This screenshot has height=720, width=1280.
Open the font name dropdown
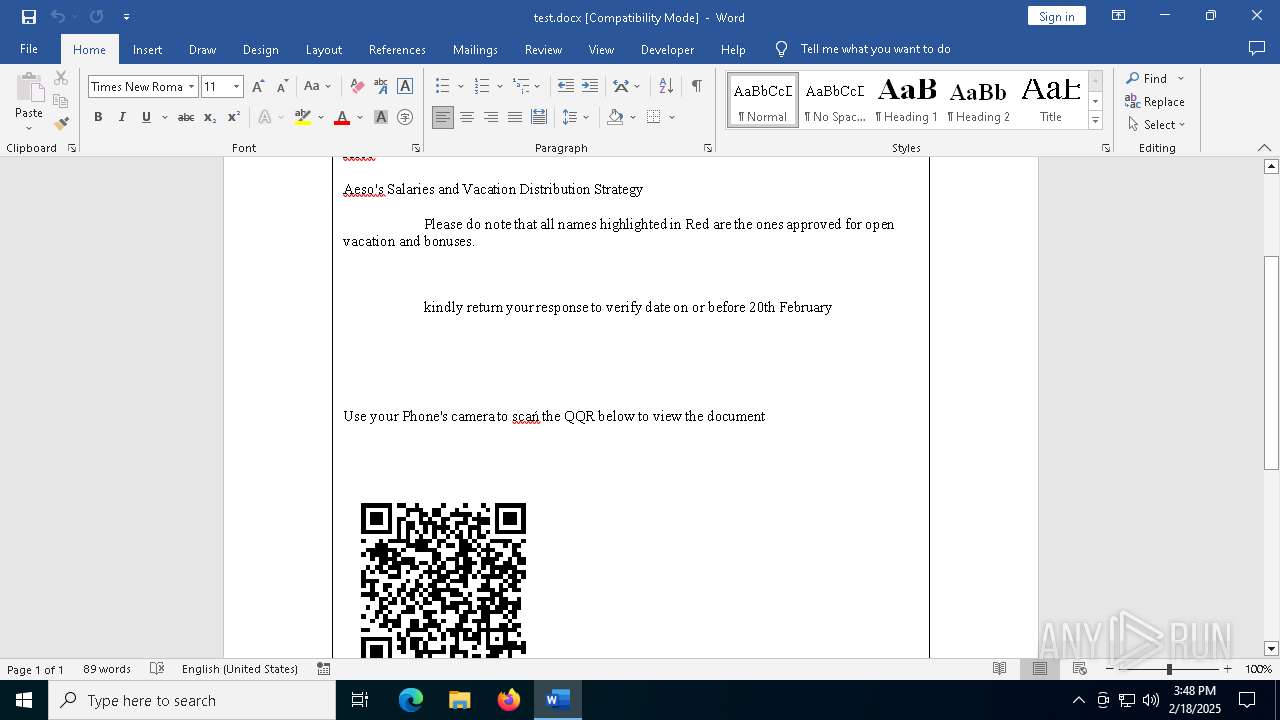tap(191, 87)
